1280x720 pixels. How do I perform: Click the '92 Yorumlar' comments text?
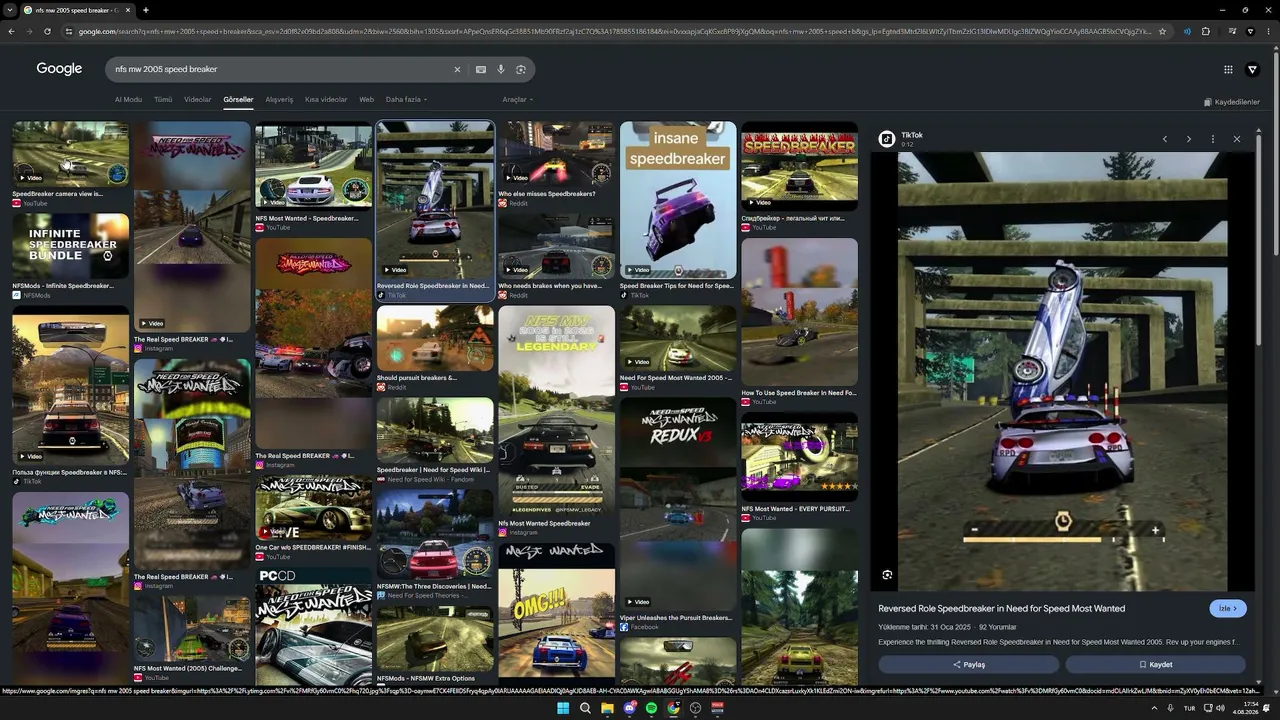(x=996, y=627)
